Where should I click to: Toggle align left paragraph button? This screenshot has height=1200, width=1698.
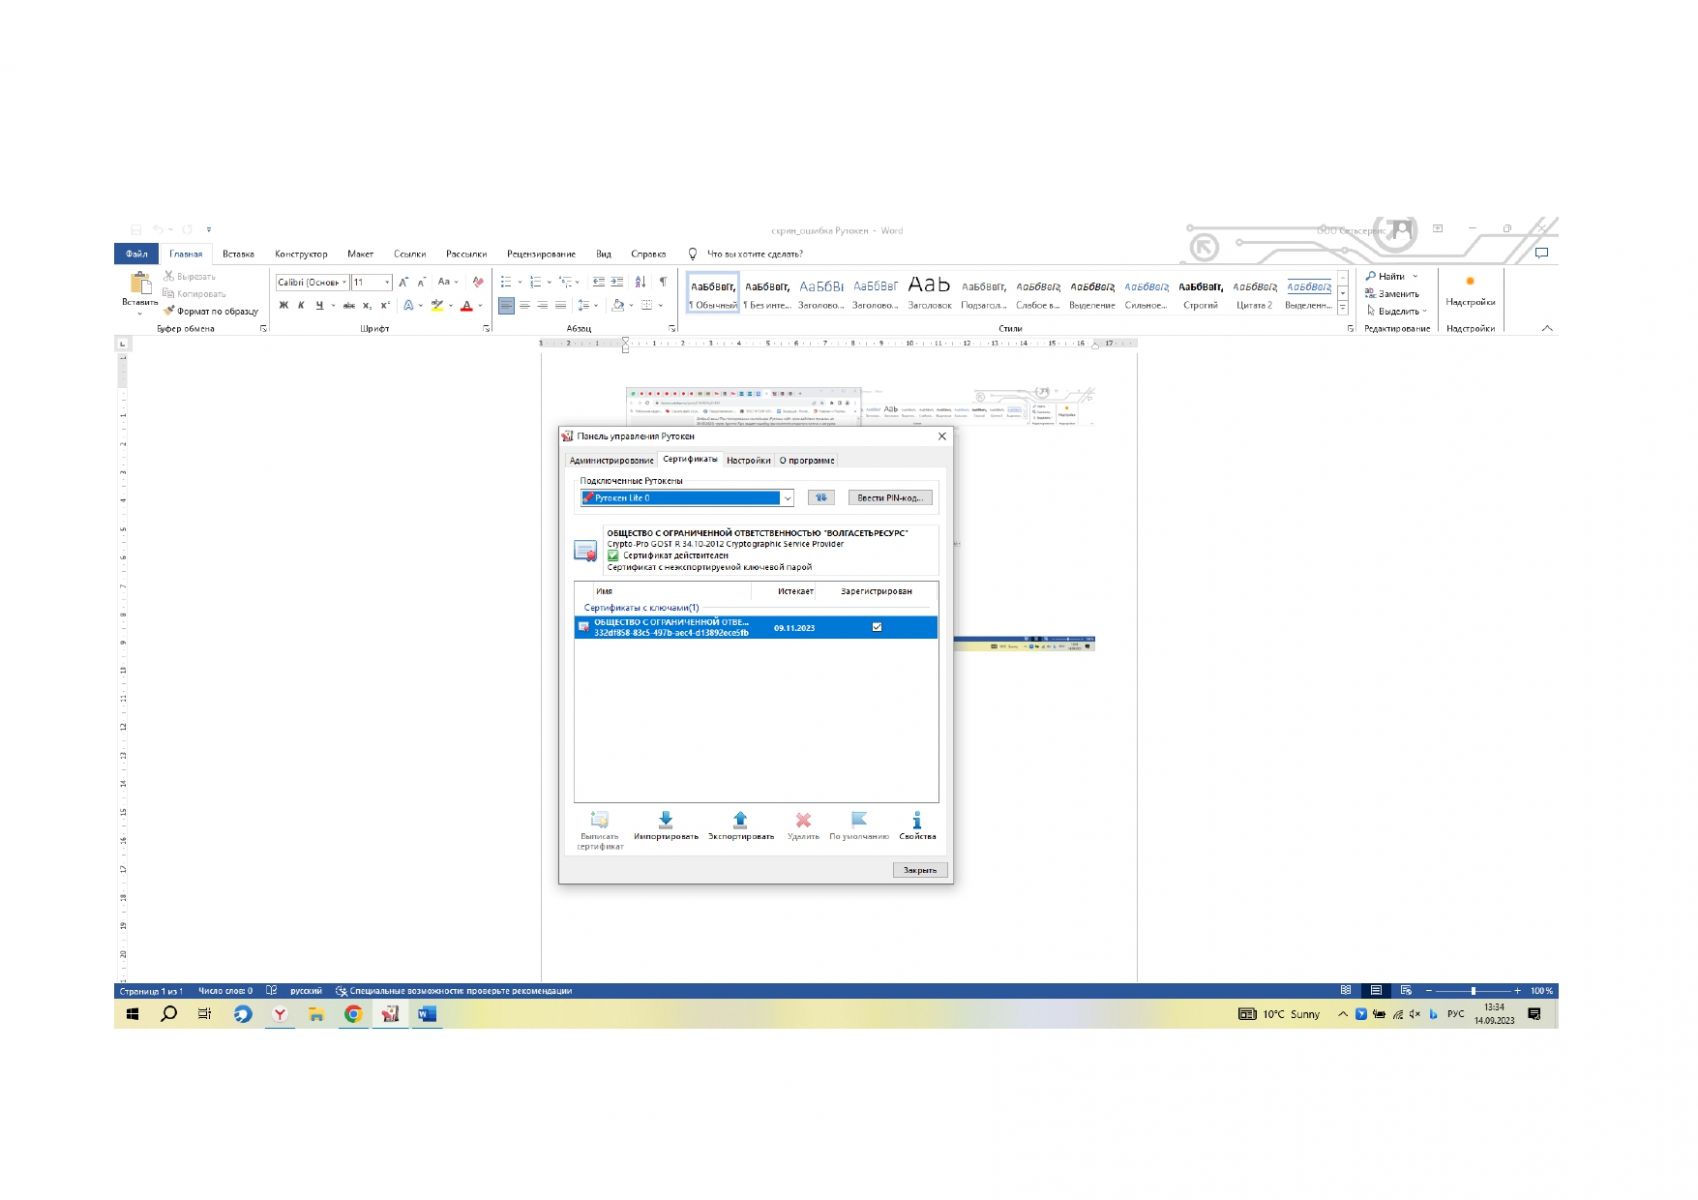pyautogui.click(x=506, y=305)
